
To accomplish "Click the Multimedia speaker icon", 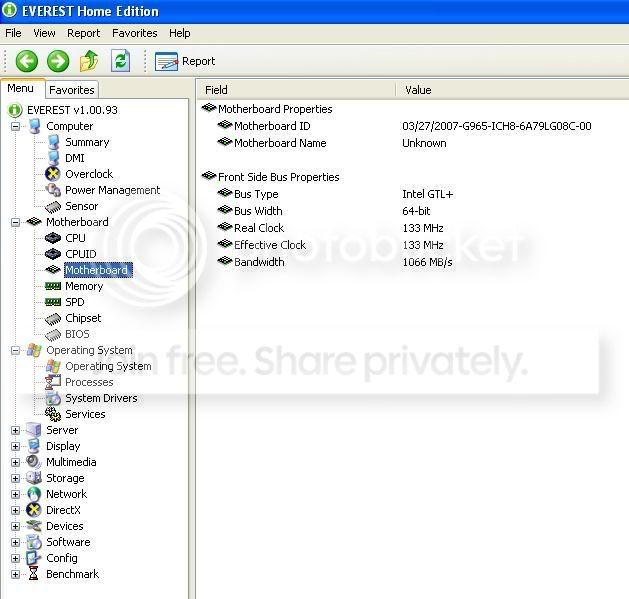I will coord(34,462).
